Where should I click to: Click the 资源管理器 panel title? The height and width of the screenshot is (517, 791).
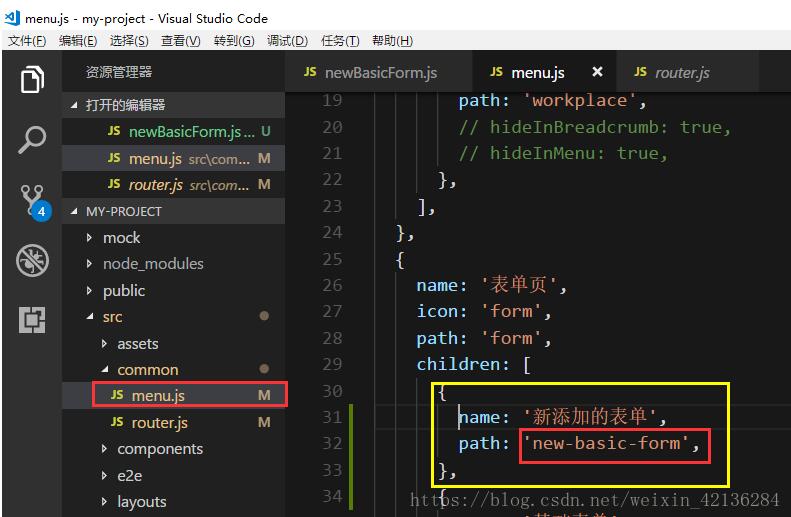point(119,72)
